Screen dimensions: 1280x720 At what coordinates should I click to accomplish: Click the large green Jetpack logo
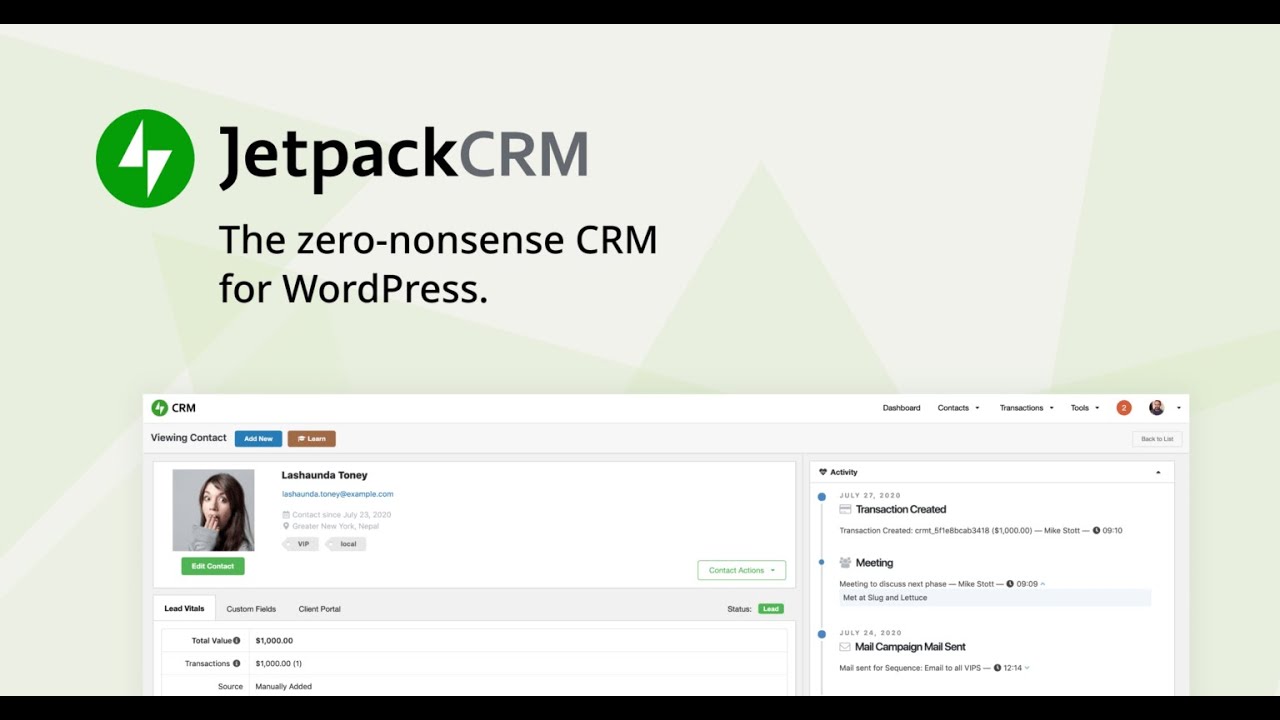coord(145,159)
